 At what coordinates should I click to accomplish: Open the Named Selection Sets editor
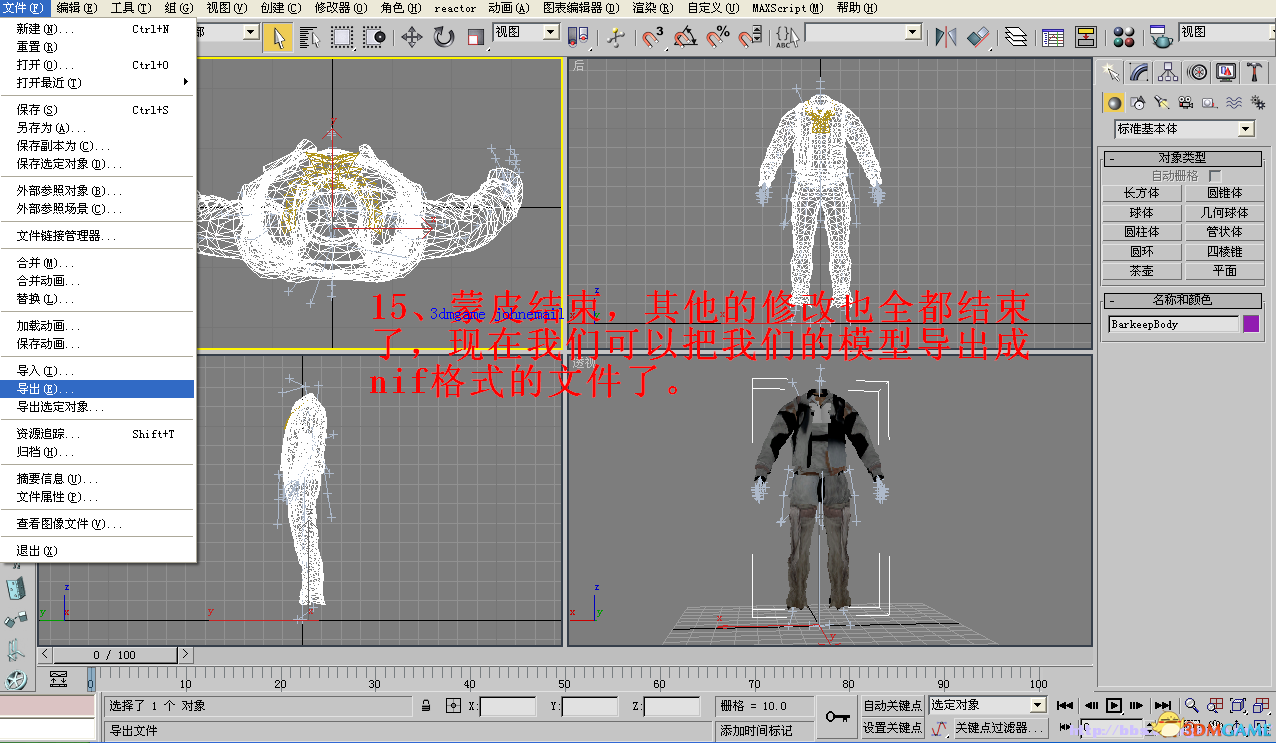pos(787,38)
